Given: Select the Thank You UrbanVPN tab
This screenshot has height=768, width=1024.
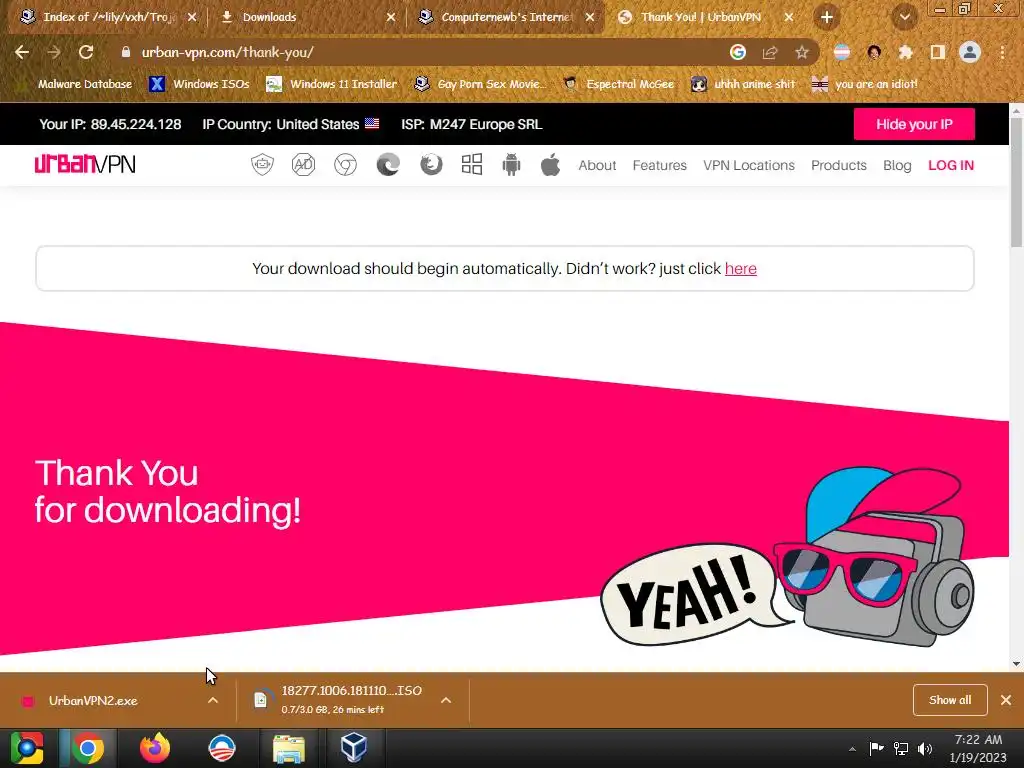Looking at the screenshot, I should point(705,17).
